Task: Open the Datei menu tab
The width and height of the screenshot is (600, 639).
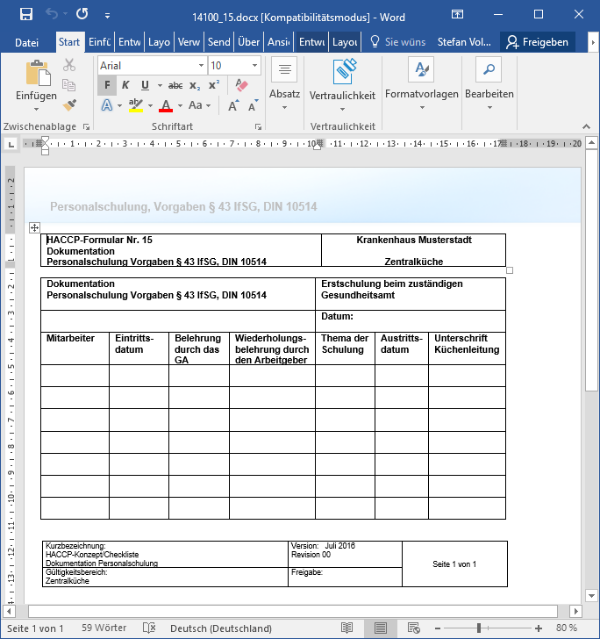Action: (x=27, y=42)
